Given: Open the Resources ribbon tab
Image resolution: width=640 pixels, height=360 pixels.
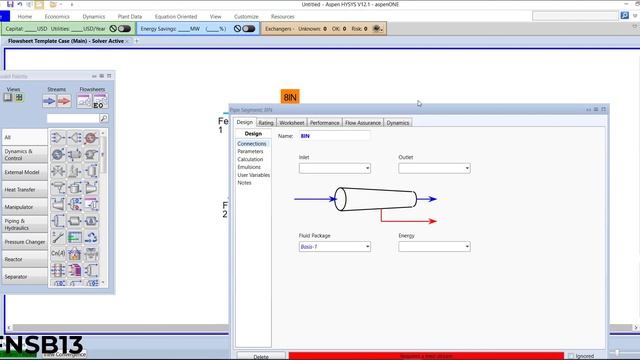Looking at the screenshot, I should coord(282,16).
